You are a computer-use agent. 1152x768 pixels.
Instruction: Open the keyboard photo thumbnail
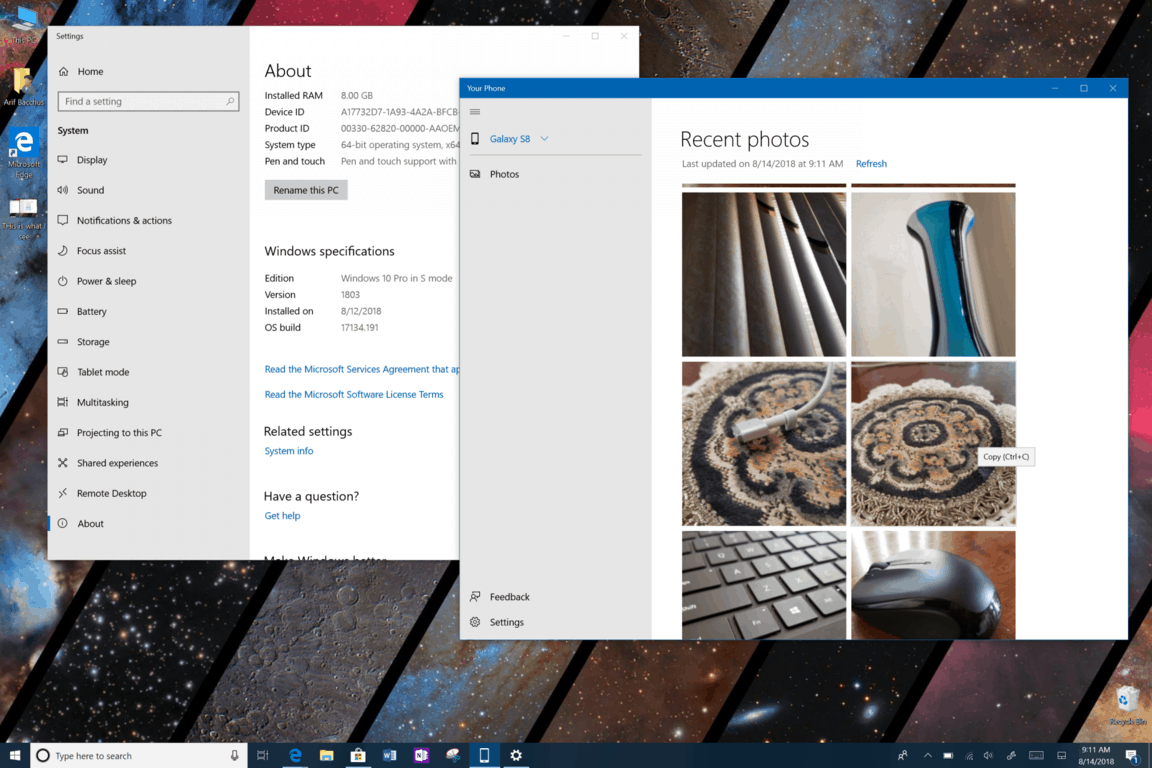pyautogui.click(x=764, y=585)
